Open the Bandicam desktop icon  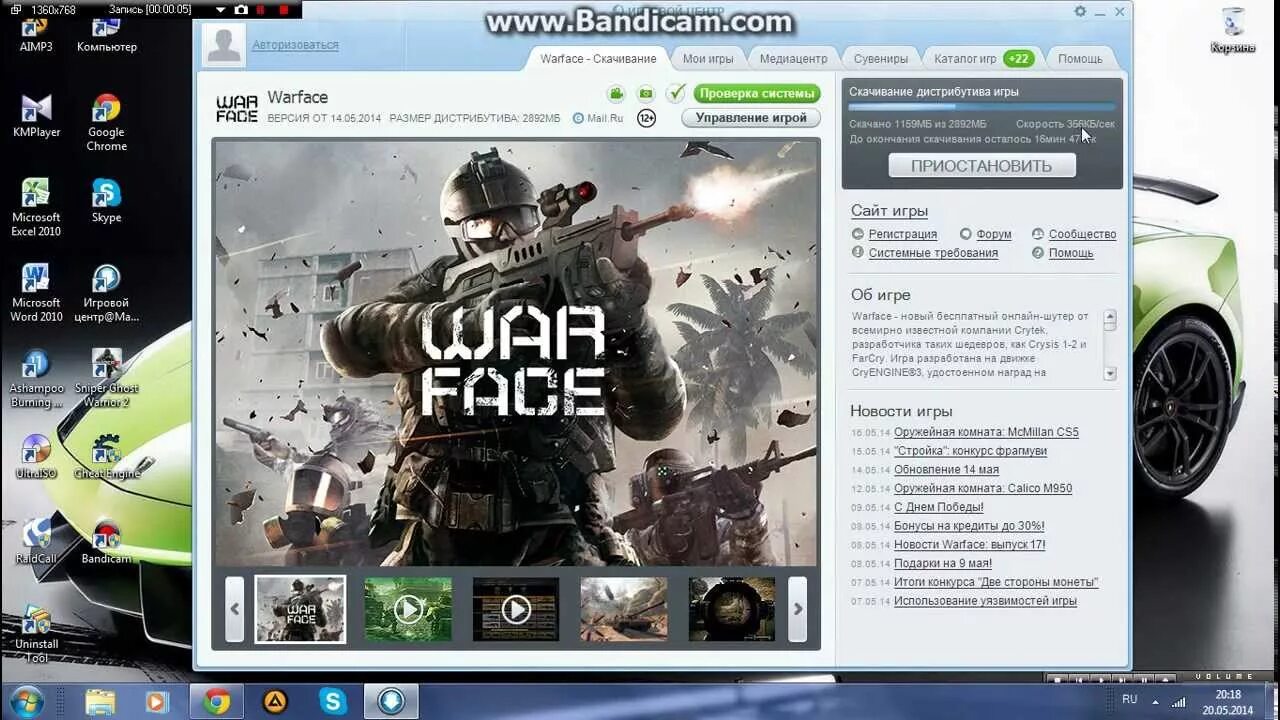(x=107, y=541)
